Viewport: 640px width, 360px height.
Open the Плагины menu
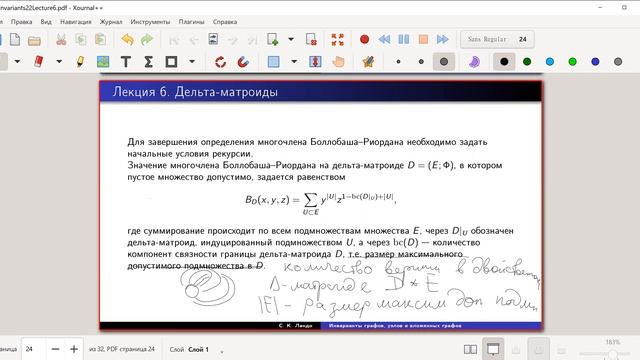point(191,22)
